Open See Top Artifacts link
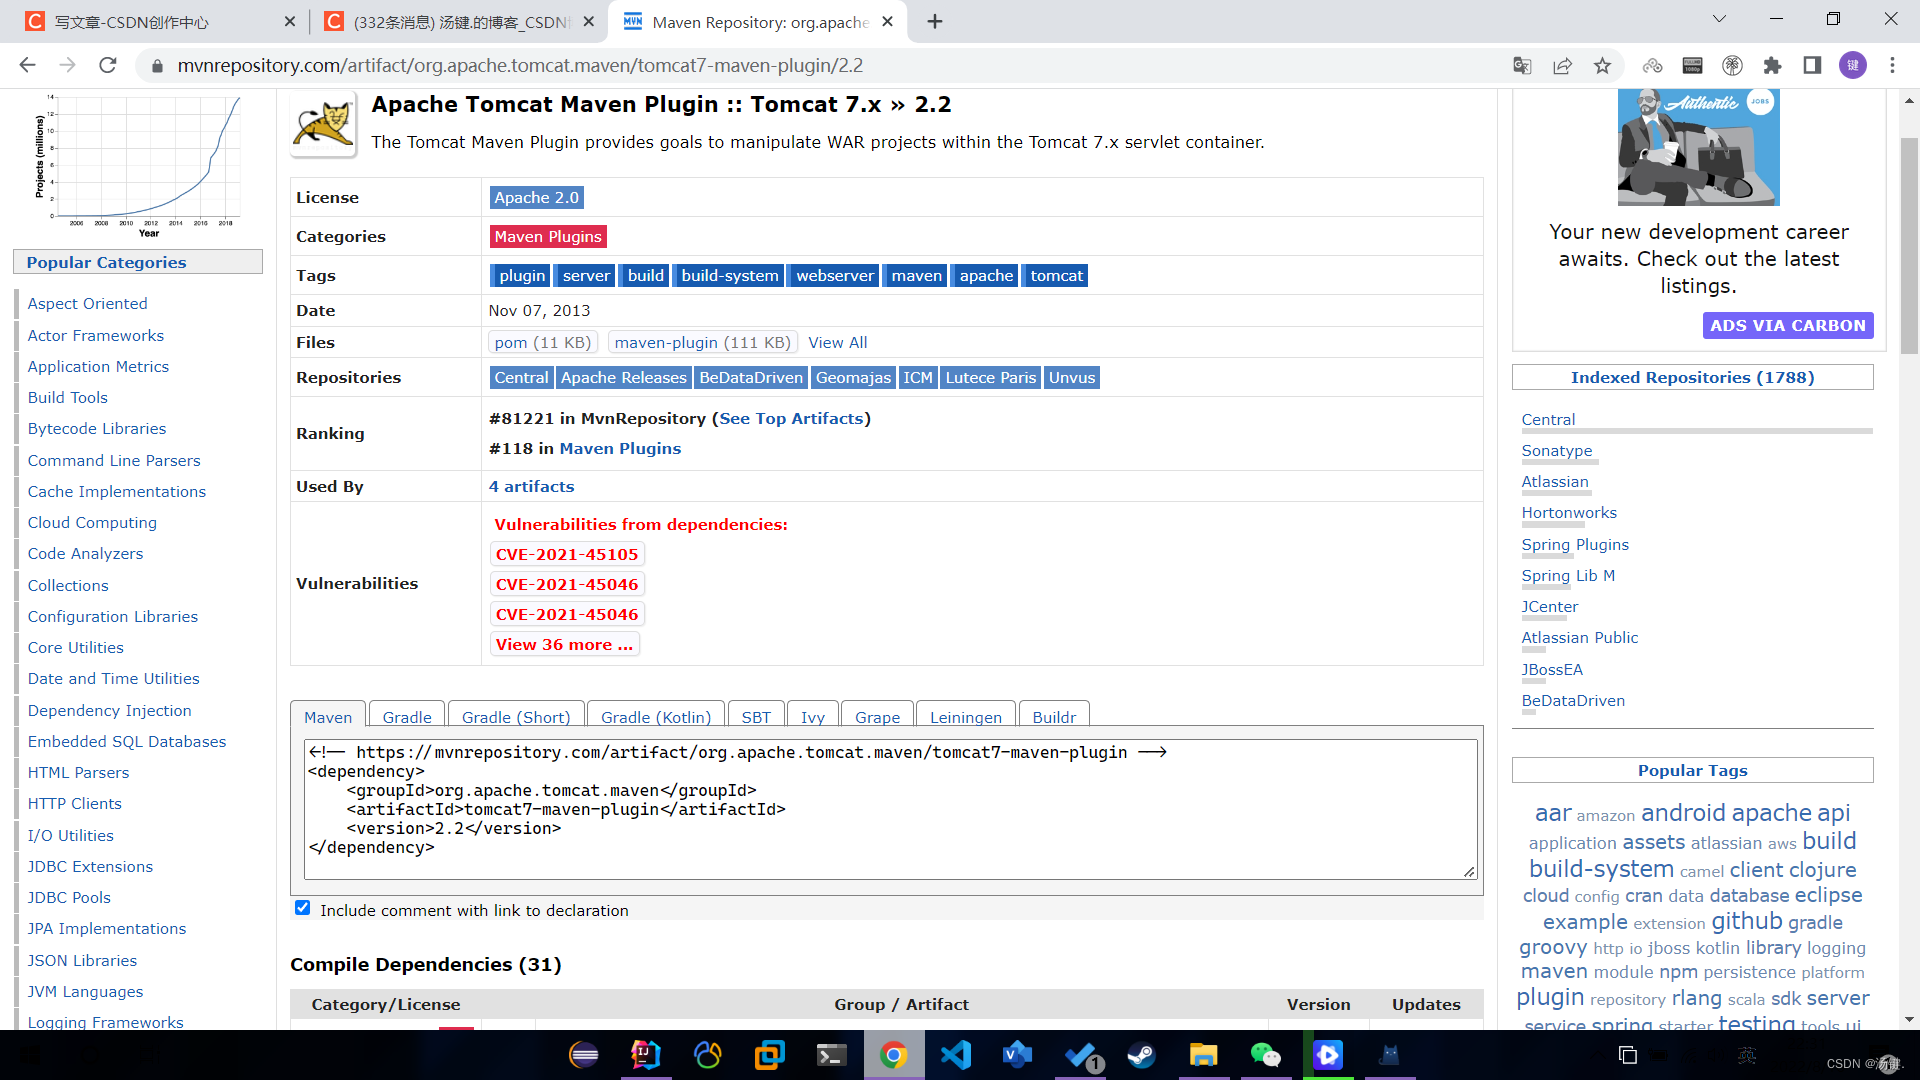 791,419
